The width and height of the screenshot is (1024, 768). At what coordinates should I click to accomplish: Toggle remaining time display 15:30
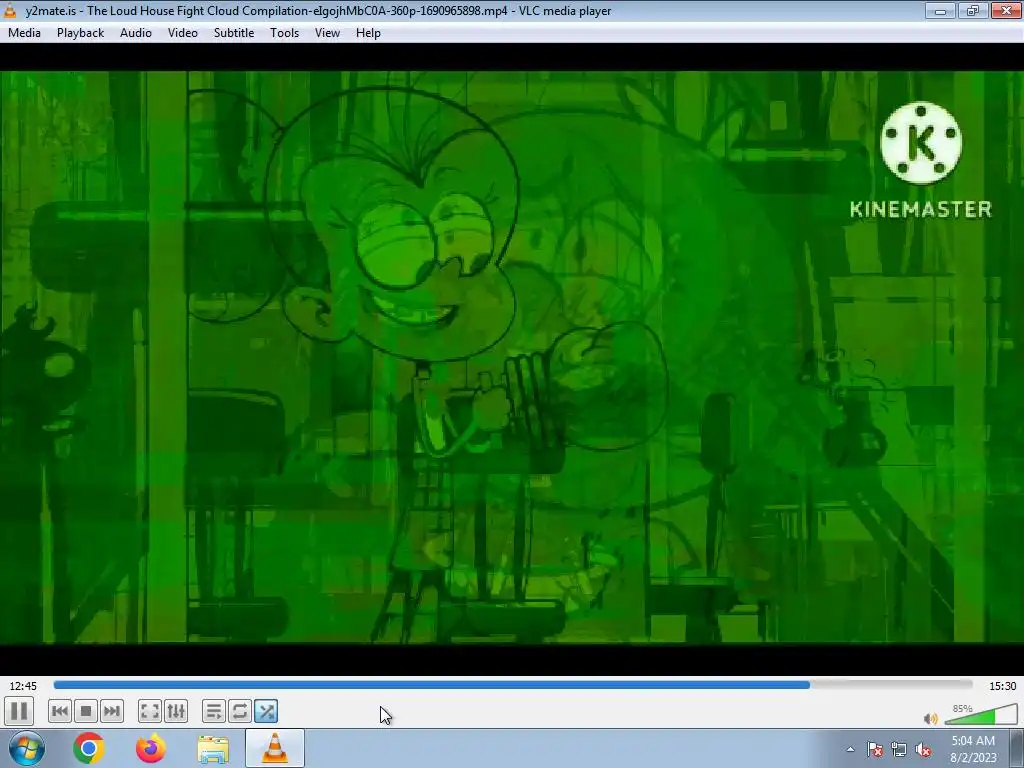[x=1002, y=686]
